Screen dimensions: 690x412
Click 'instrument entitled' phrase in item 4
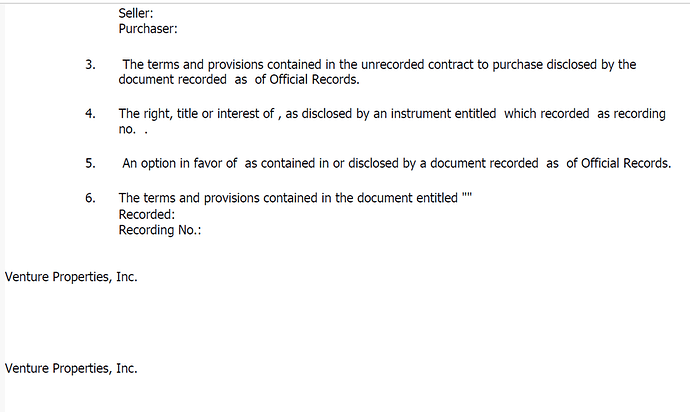[443, 114]
